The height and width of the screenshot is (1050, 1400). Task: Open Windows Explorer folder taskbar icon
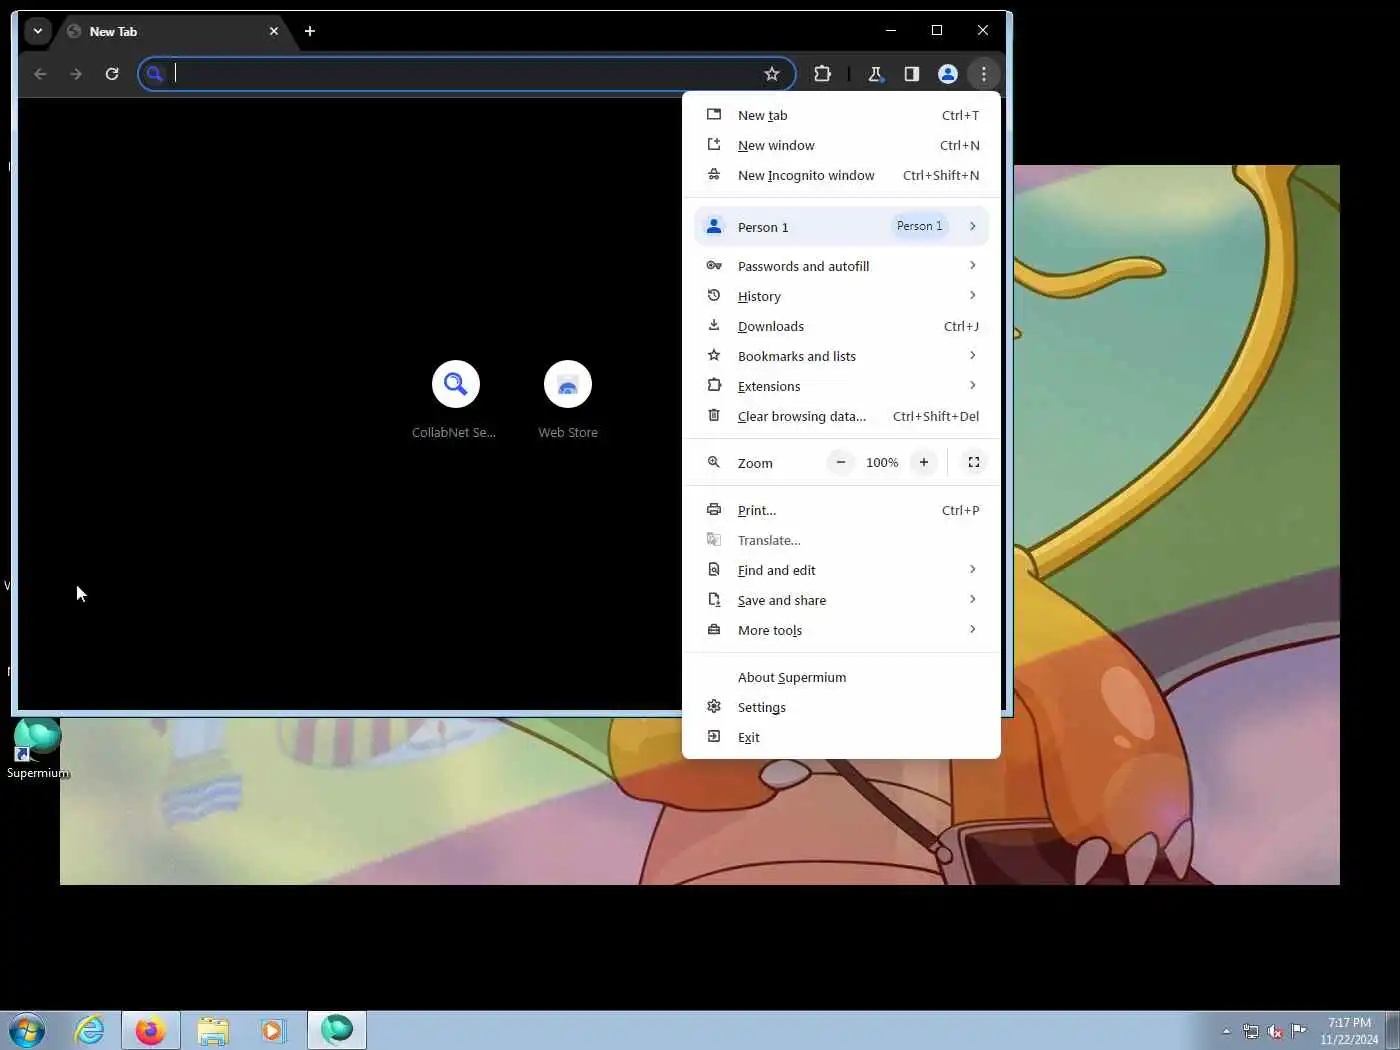coord(213,1030)
